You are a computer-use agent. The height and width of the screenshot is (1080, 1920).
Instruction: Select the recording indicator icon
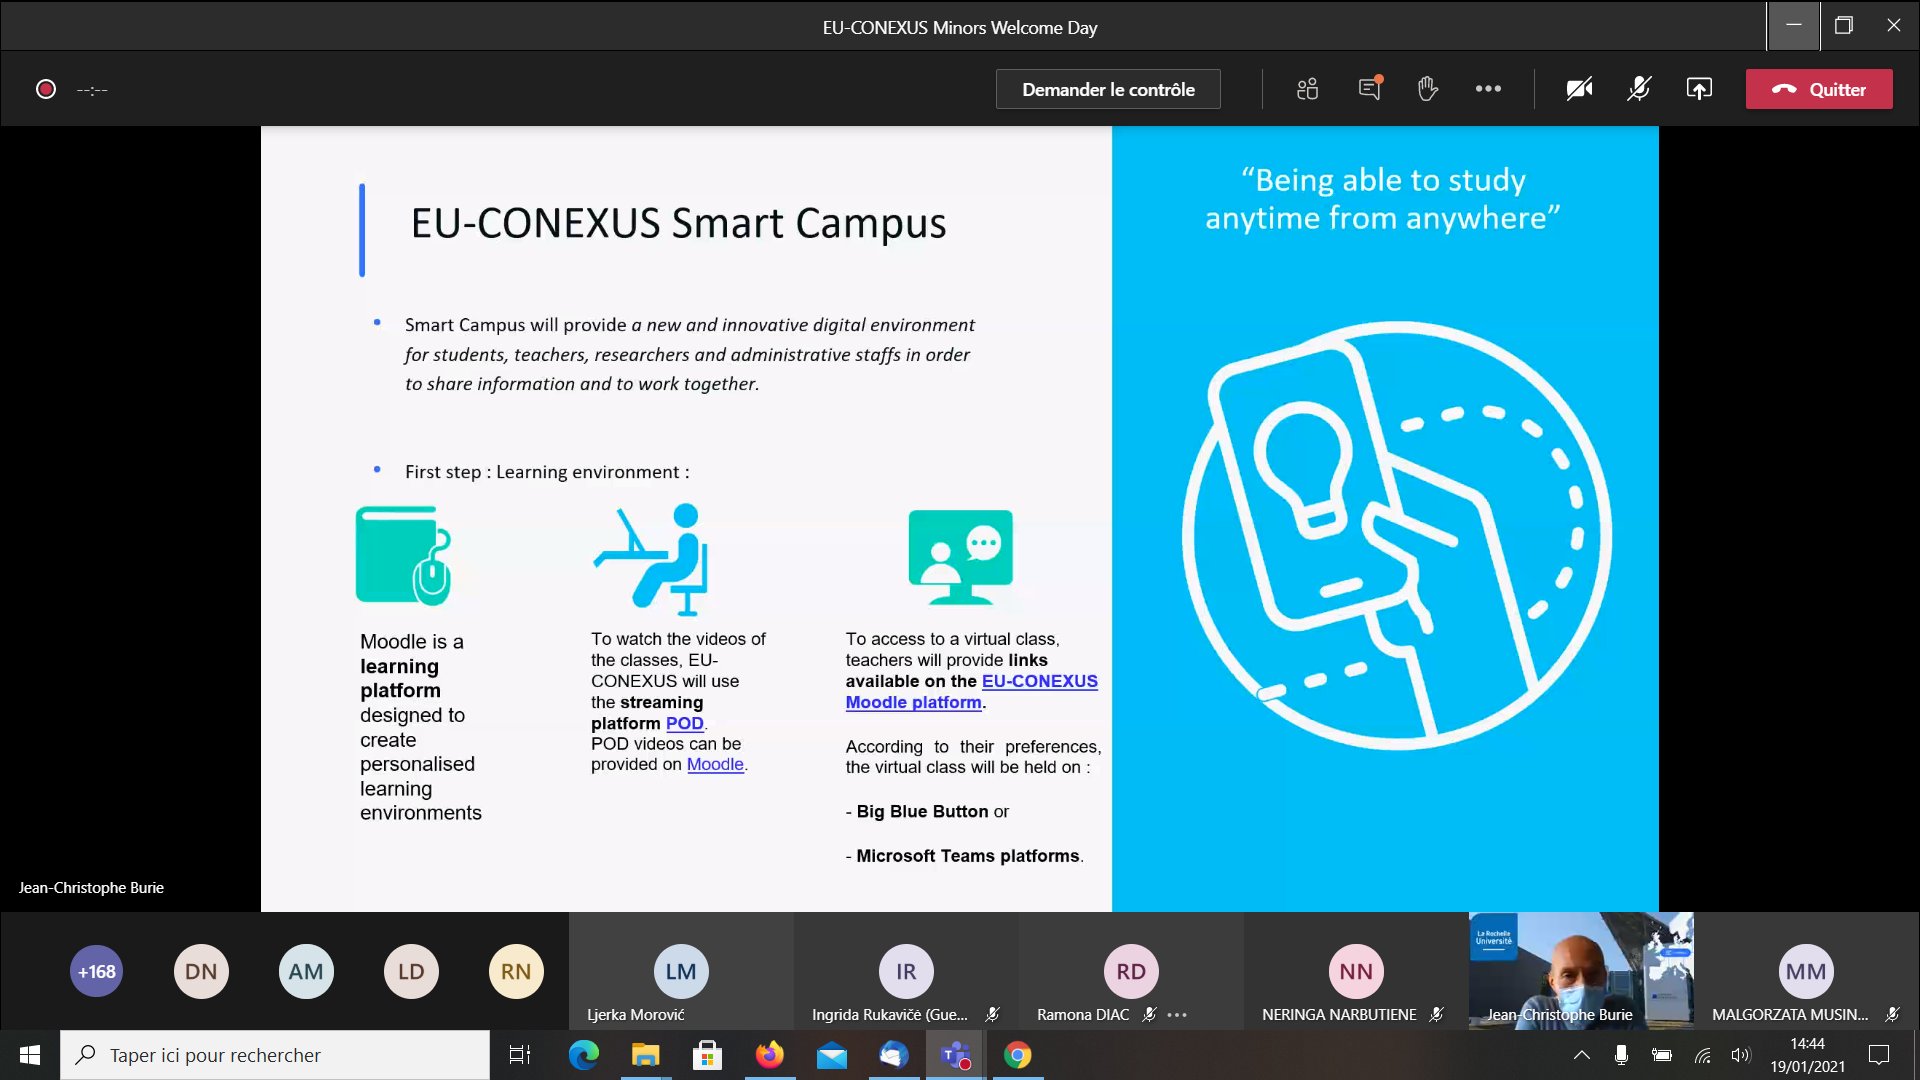pyautogui.click(x=45, y=89)
